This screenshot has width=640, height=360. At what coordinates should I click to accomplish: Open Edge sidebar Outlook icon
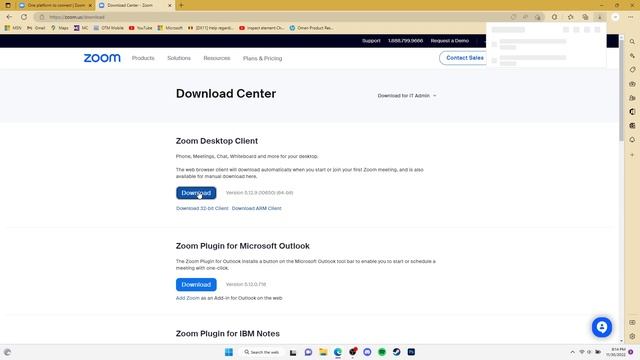click(632, 126)
